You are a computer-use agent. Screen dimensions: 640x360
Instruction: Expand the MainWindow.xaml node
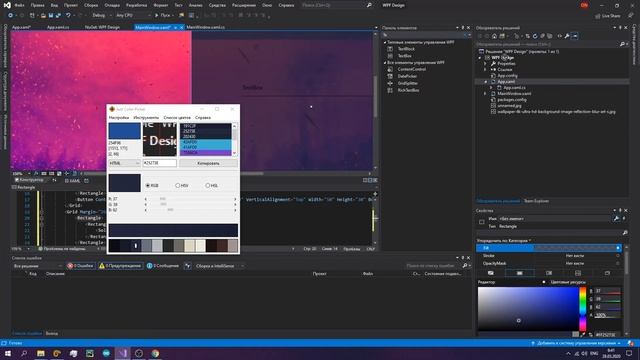pyautogui.click(x=485, y=94)
